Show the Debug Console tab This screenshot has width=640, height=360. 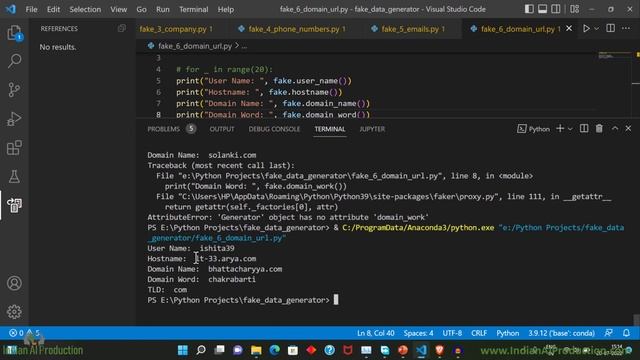point(274,129)
